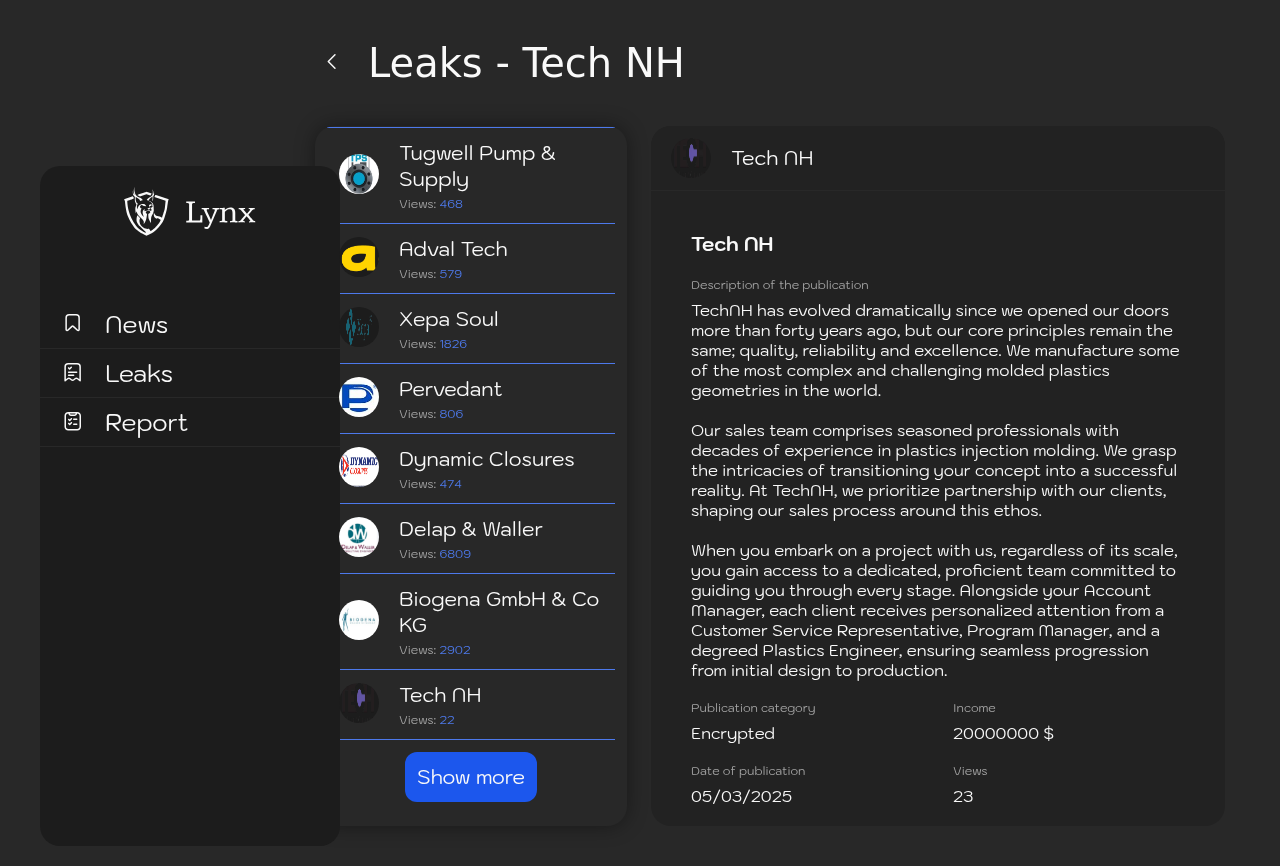Click the back arrow beside Leaks title
This screenshot has width=1280, height=866.
point(332,62)
